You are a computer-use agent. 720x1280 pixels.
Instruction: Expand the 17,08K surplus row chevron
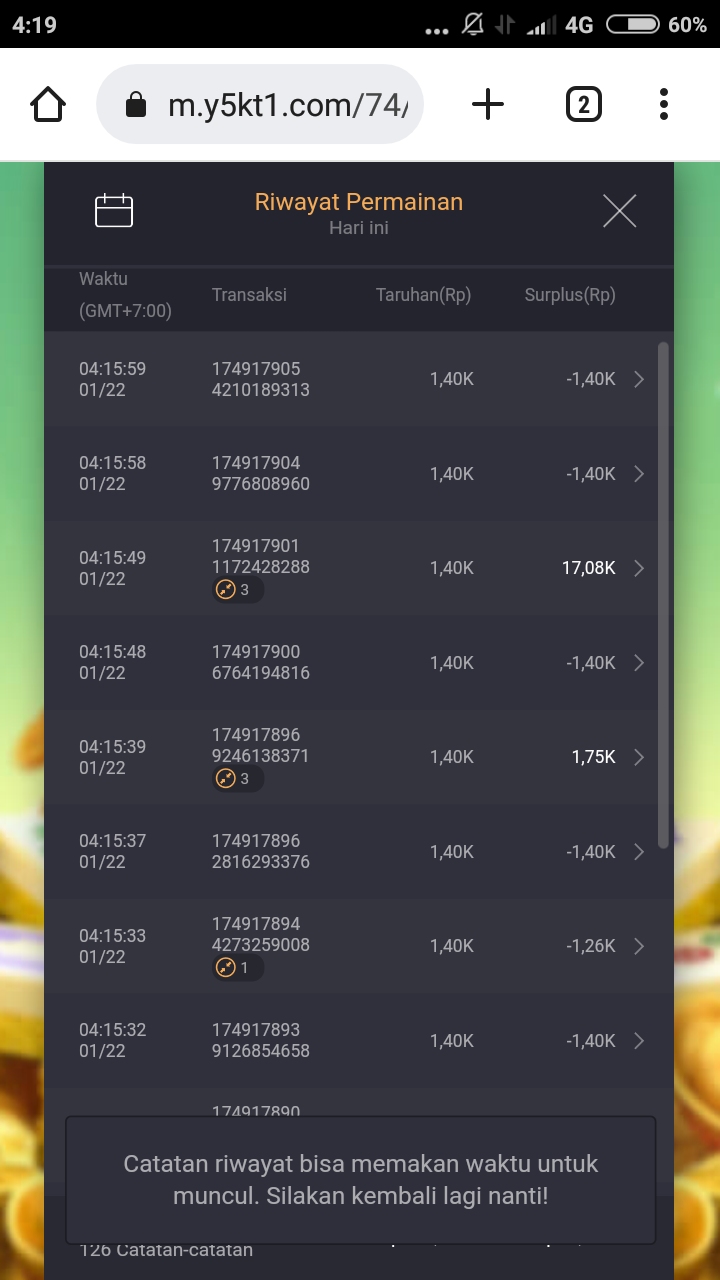point(639,568)
